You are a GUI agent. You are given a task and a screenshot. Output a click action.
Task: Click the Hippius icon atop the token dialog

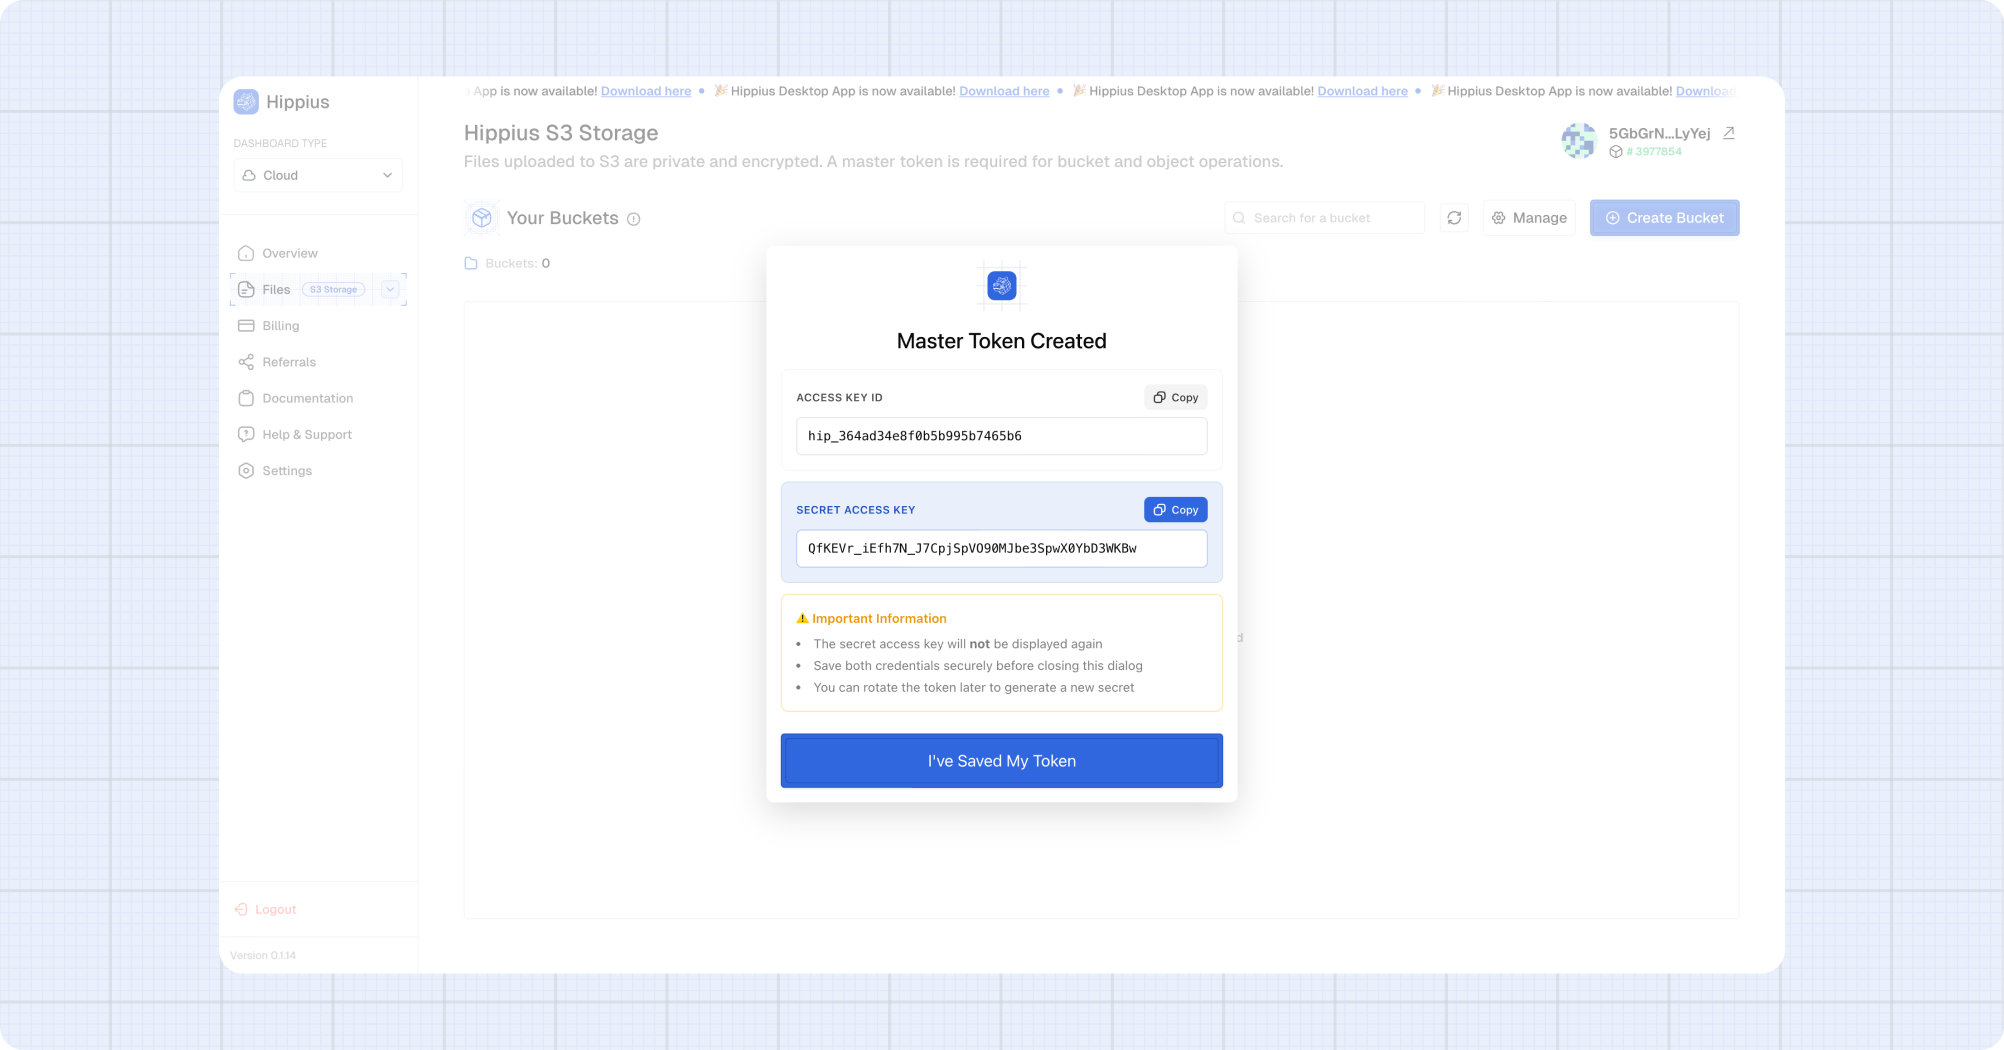tap(1001, 286)
